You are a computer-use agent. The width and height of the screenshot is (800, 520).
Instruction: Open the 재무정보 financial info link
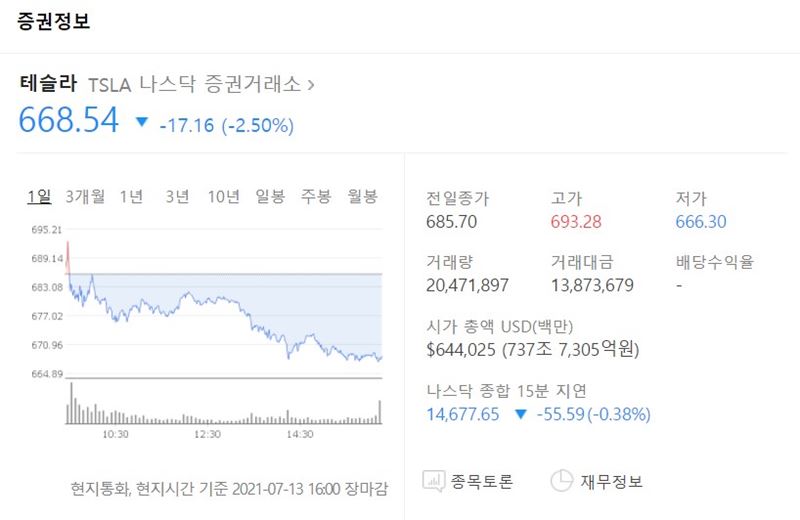pos(612,482)
